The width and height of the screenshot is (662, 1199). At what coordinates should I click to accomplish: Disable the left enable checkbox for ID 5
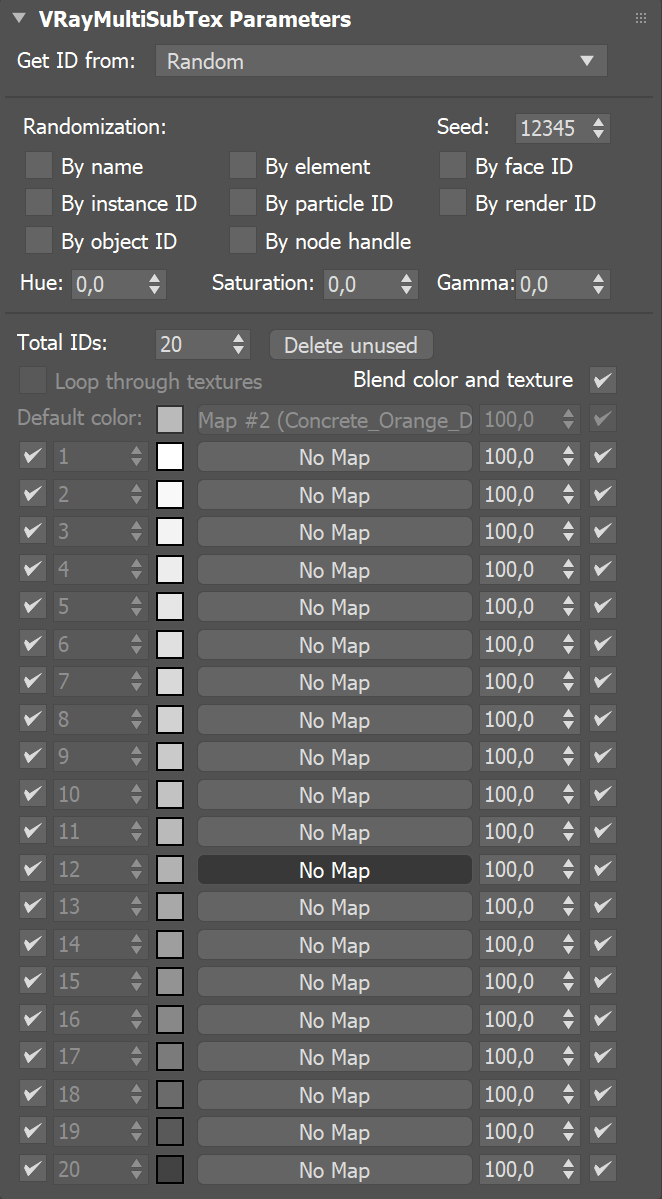coord(33,607)
